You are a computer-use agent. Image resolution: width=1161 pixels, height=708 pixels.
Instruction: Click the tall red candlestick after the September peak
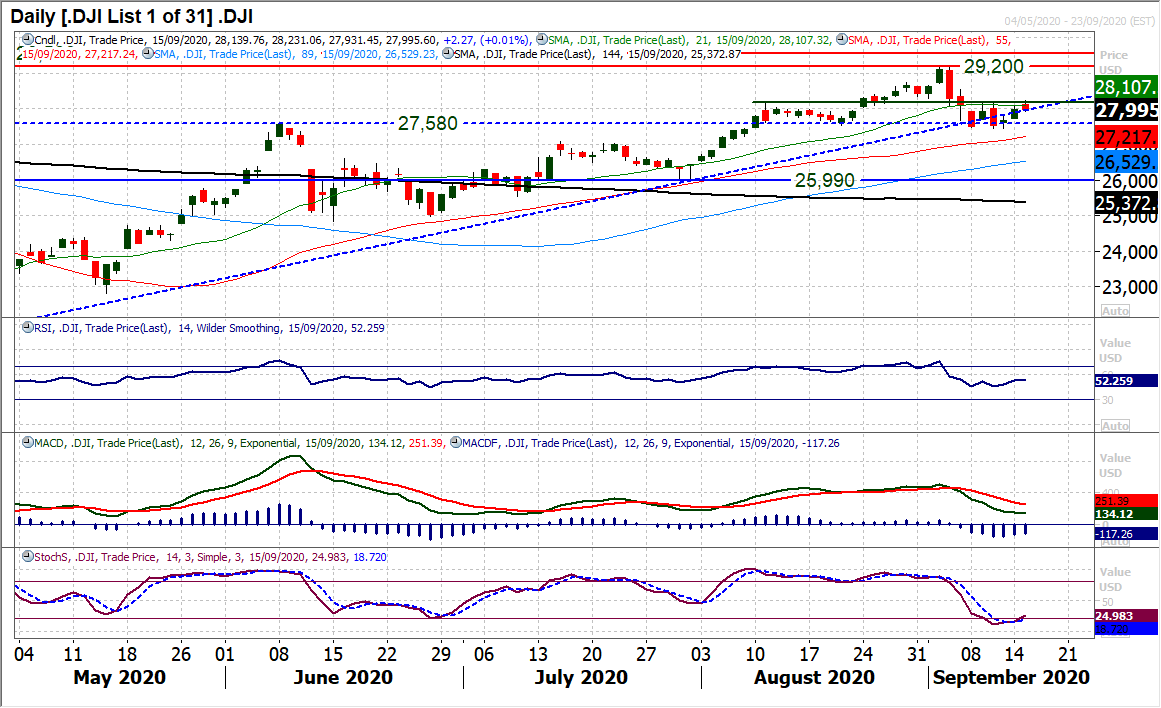pos(949,84)
